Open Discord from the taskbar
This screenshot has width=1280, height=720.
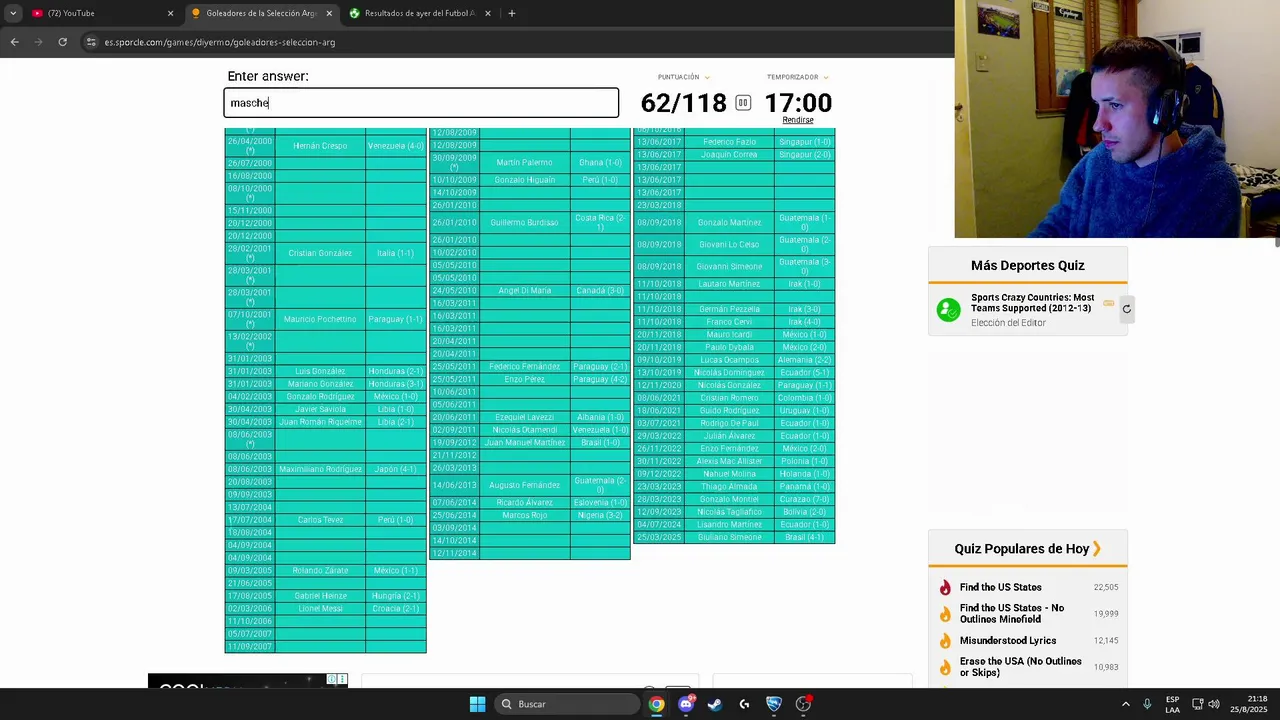(686, 704)
